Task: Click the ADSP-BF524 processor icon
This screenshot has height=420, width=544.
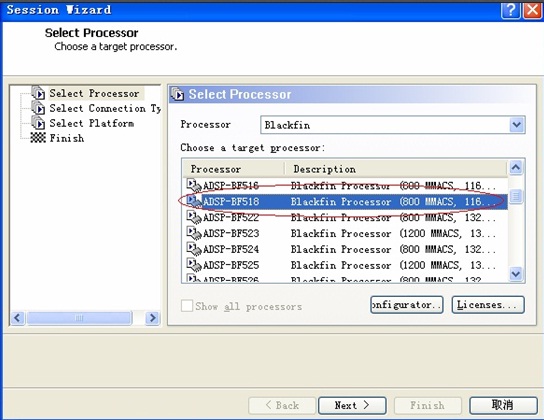Action: (194, 249)
